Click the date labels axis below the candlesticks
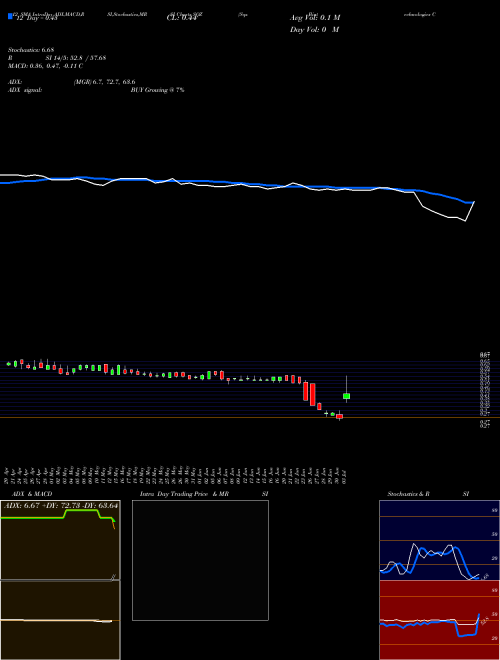The image size is (500, 660). coord(176,476)
